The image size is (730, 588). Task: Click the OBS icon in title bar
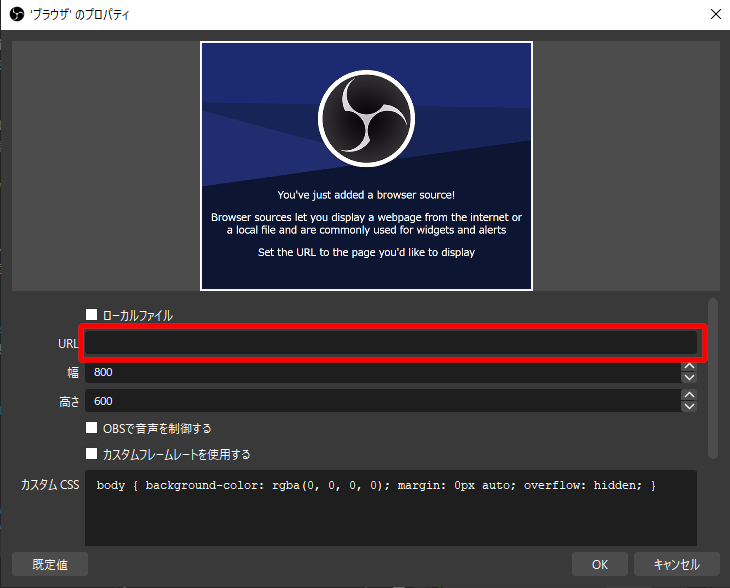point(17,14)
